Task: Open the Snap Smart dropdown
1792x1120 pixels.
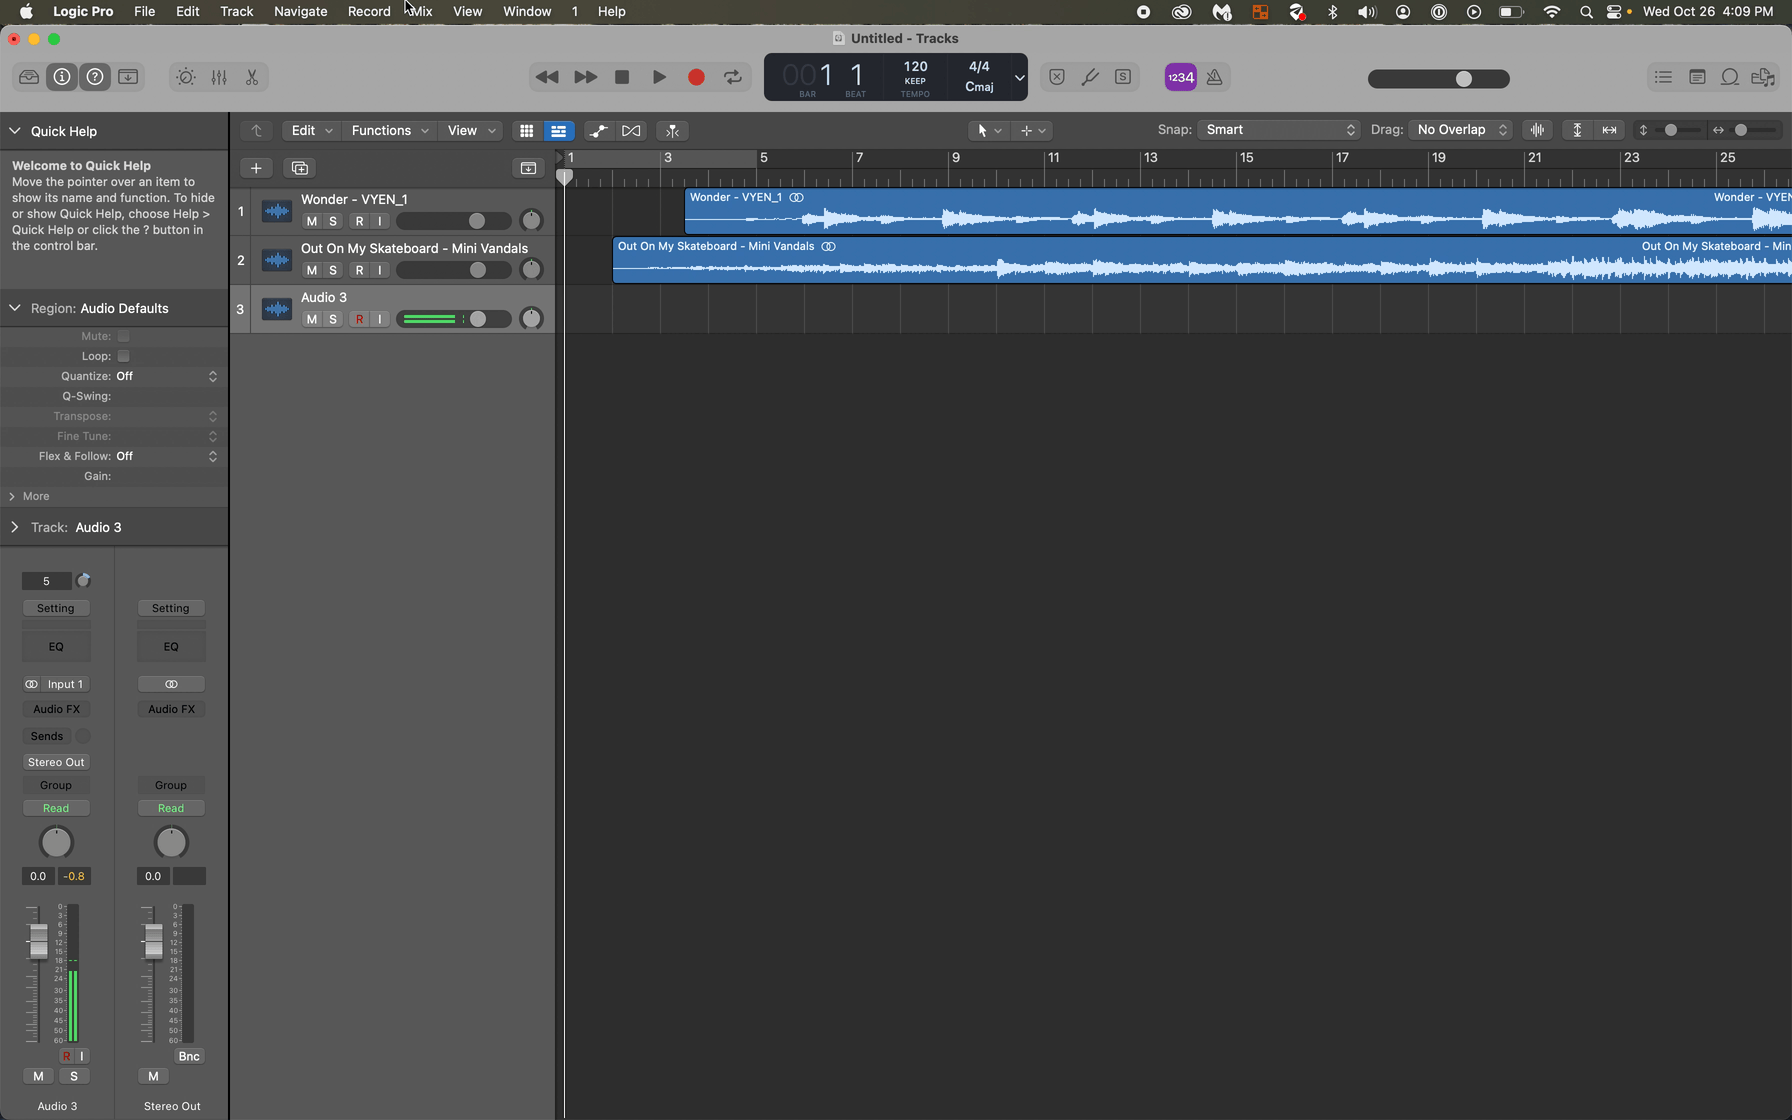Action: click(1279, 130)
